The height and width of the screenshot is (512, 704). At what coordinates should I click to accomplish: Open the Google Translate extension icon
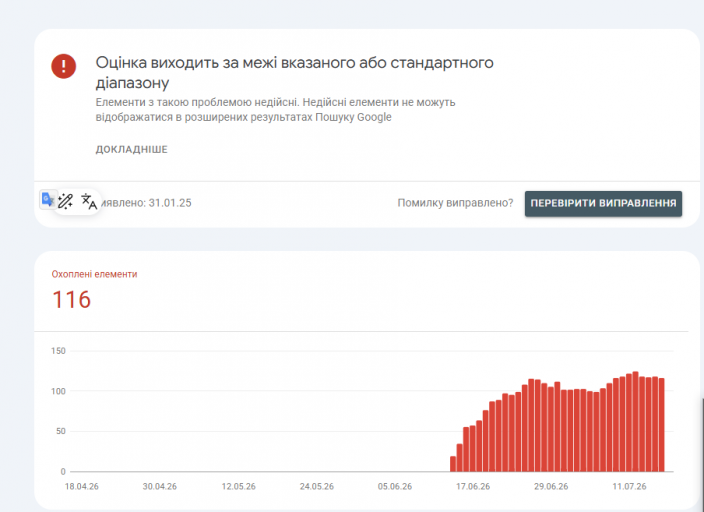click(48, 199)
